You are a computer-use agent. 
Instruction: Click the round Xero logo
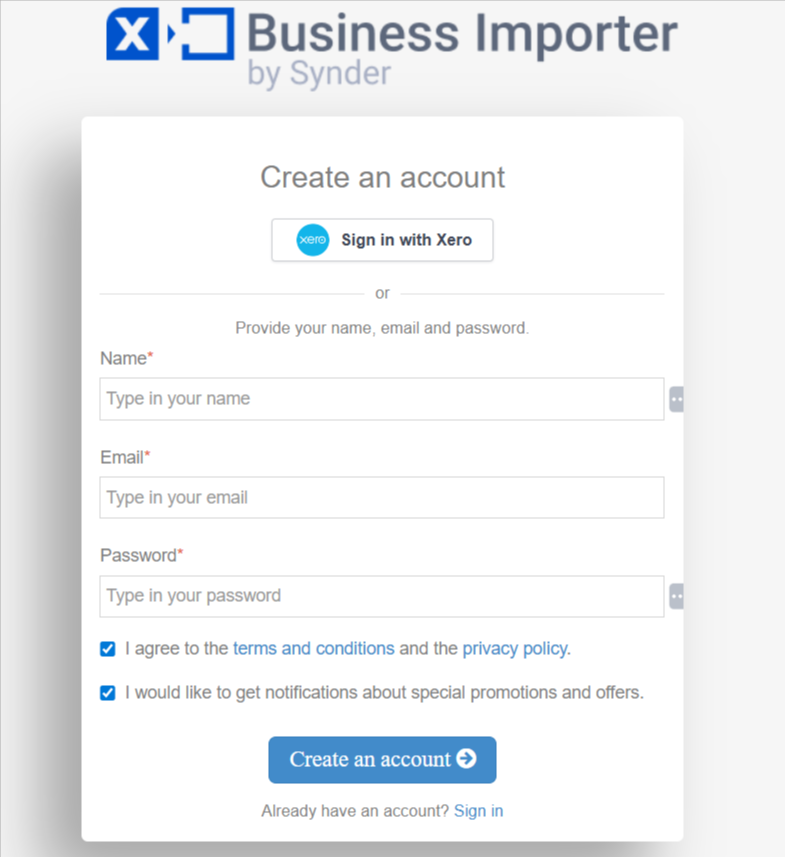click(x=313, y=240)
